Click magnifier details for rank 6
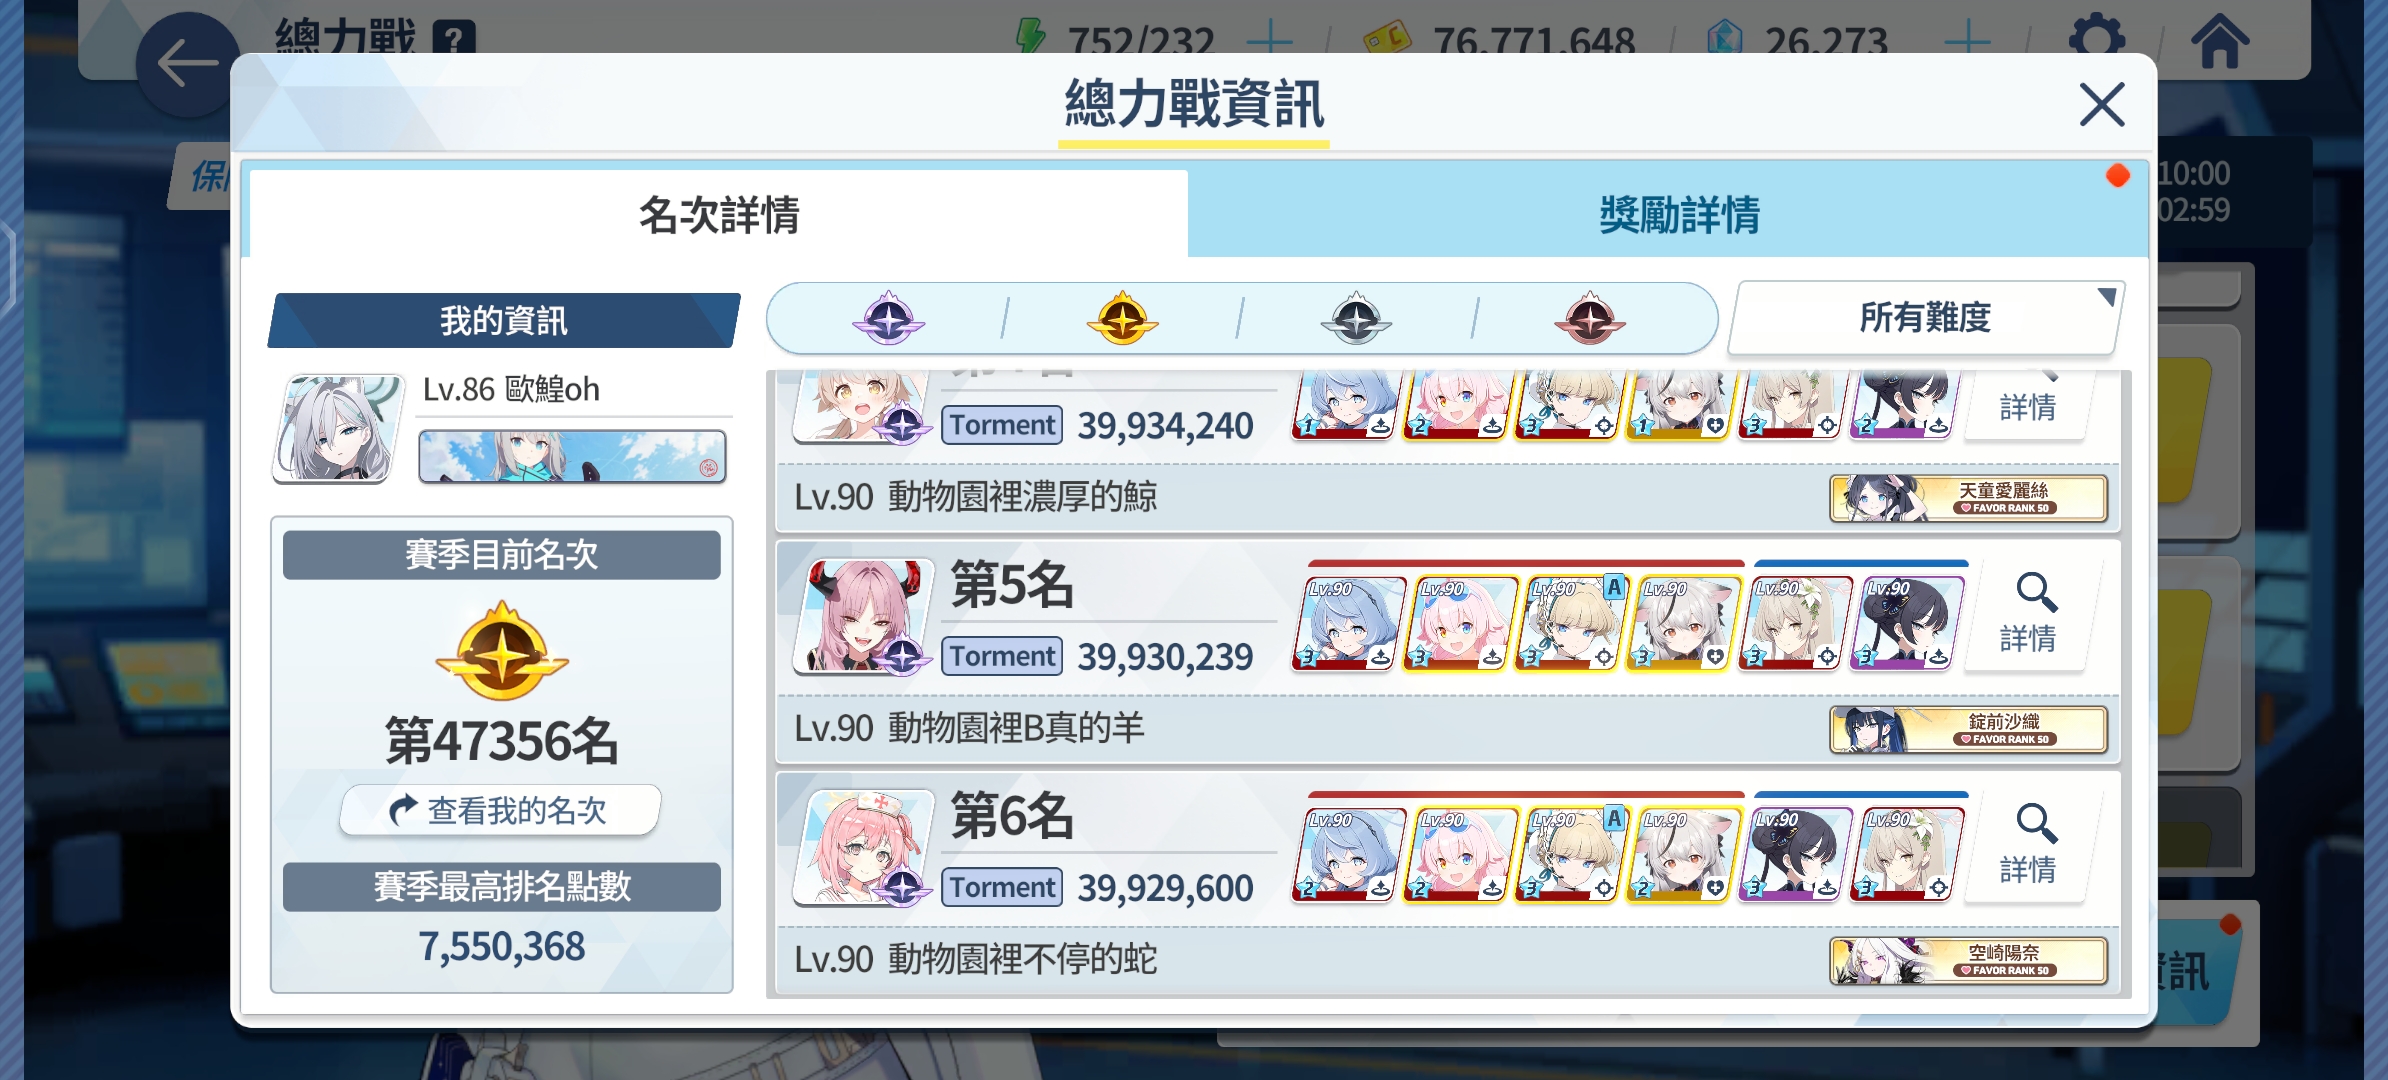 [2029, 844]
